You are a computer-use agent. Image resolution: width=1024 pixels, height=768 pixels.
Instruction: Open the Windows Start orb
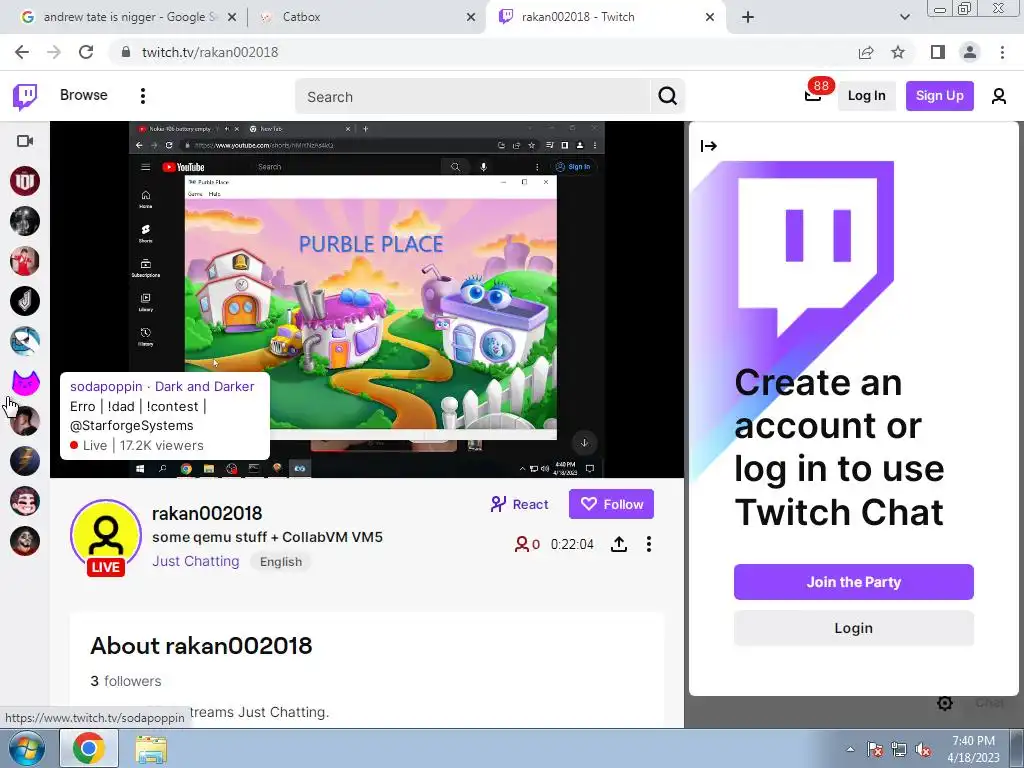point(26,748)
